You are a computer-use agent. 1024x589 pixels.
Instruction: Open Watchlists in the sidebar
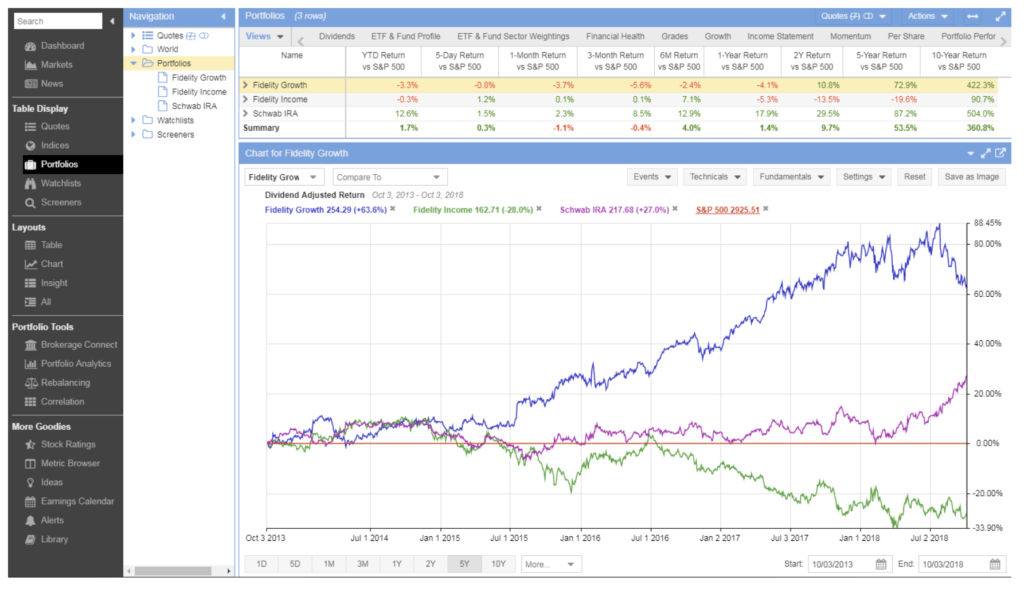(x=53, y=183)
